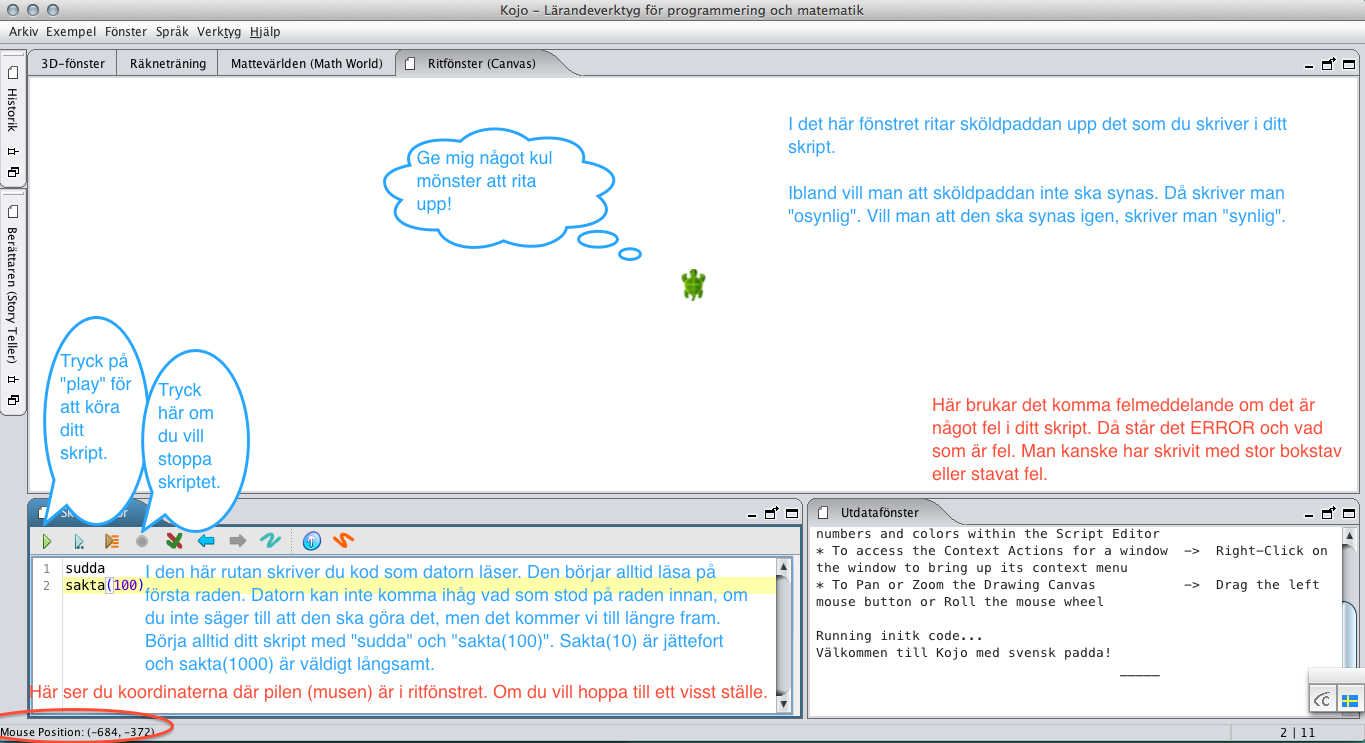Click the icon left of the Swedish flag
The image size is (1365, 743).
click(x=1323, y=700)
